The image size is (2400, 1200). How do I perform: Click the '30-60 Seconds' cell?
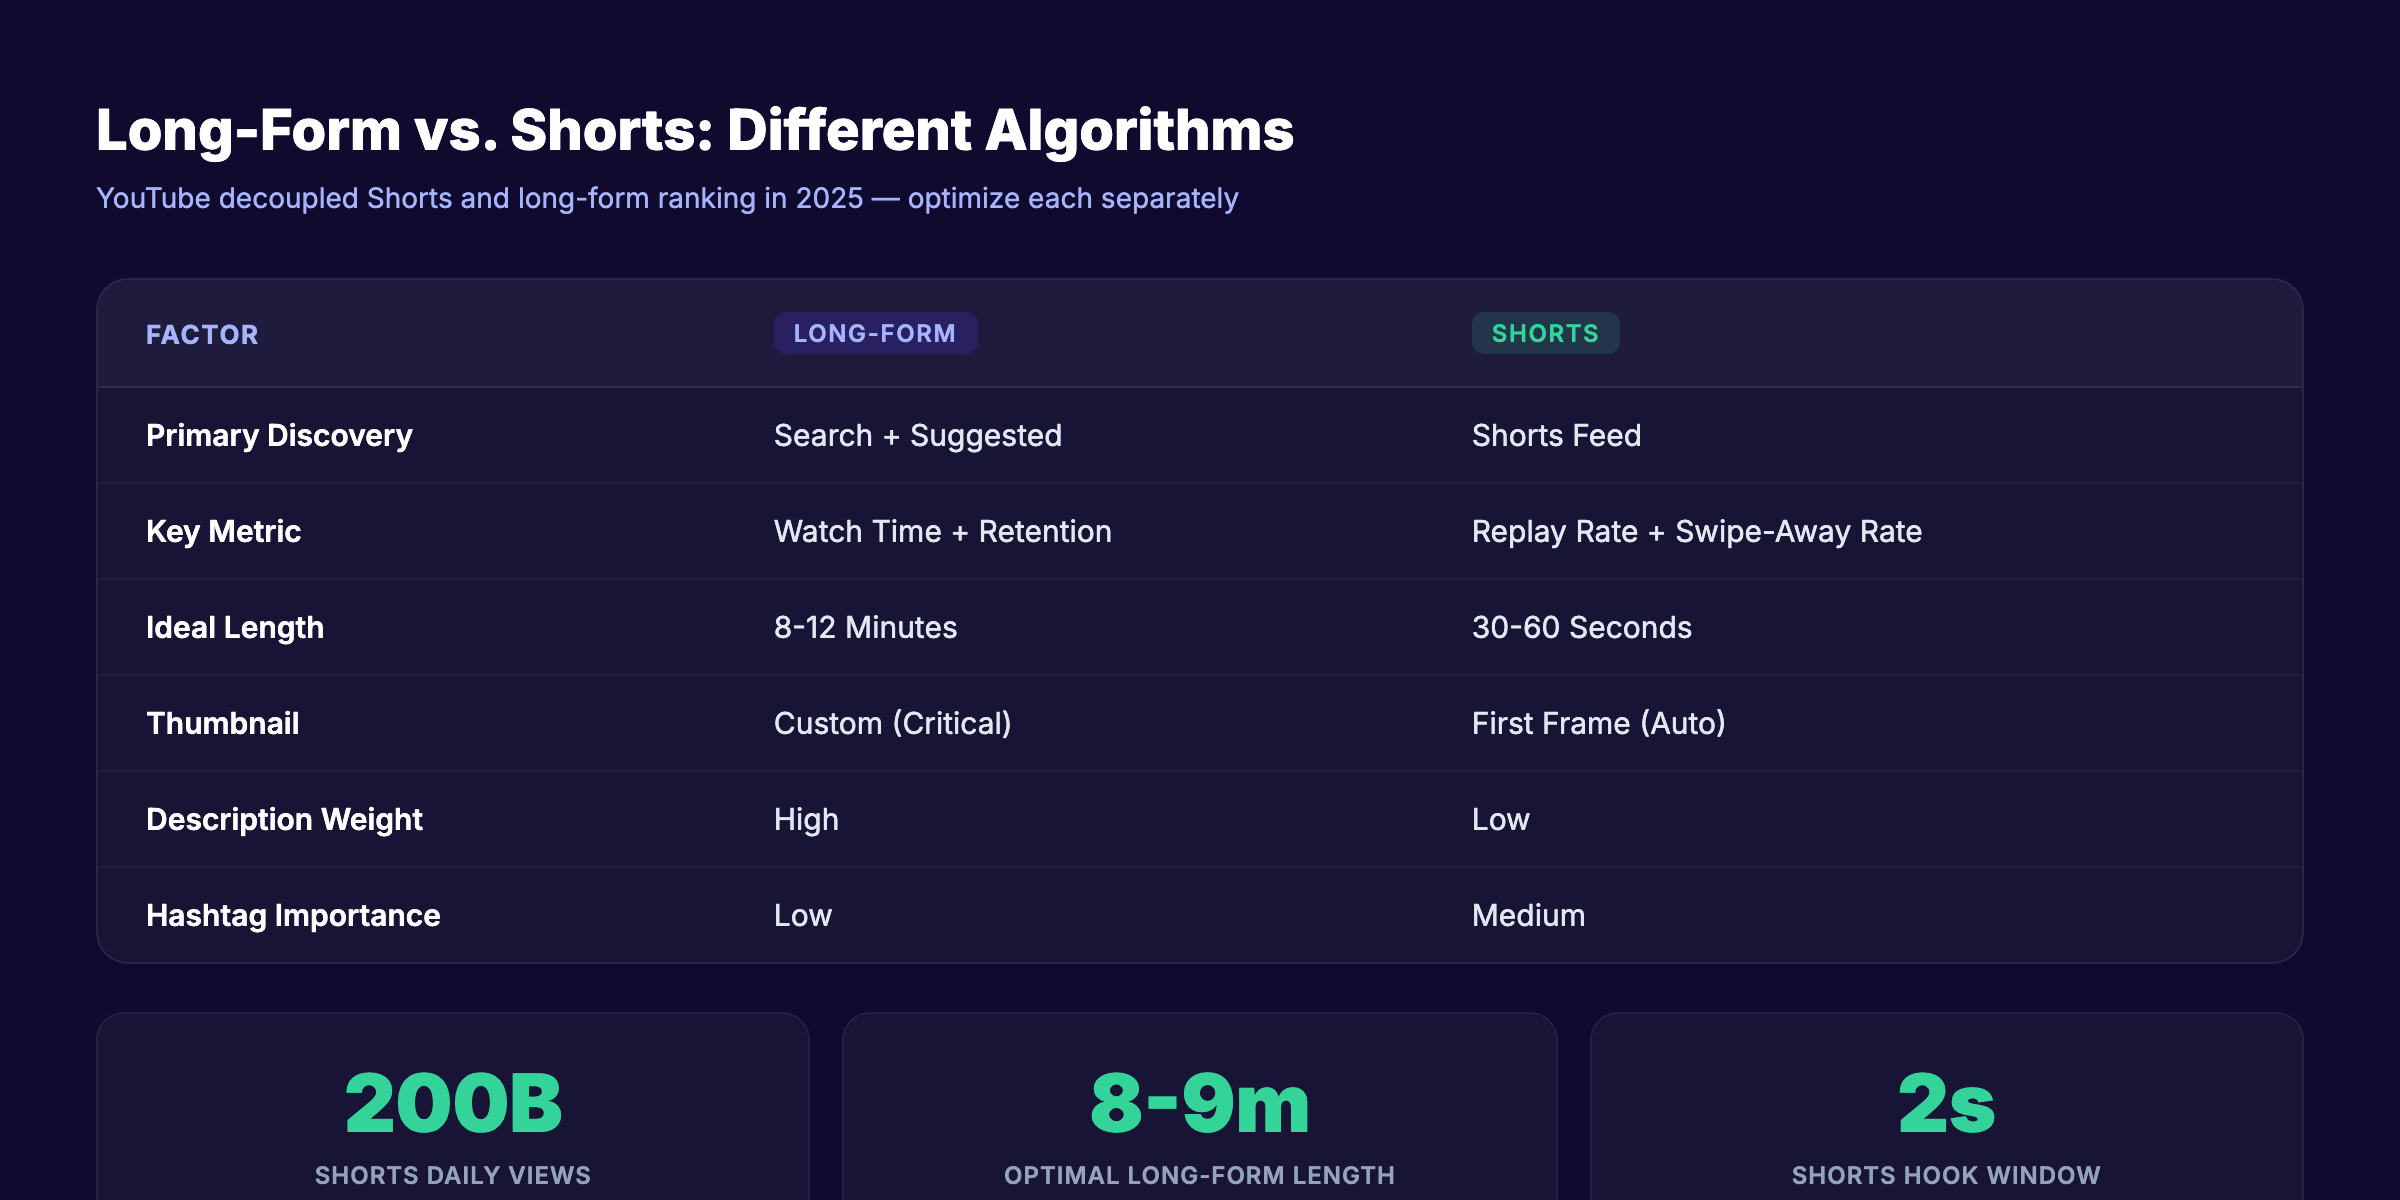[1582, 627]
